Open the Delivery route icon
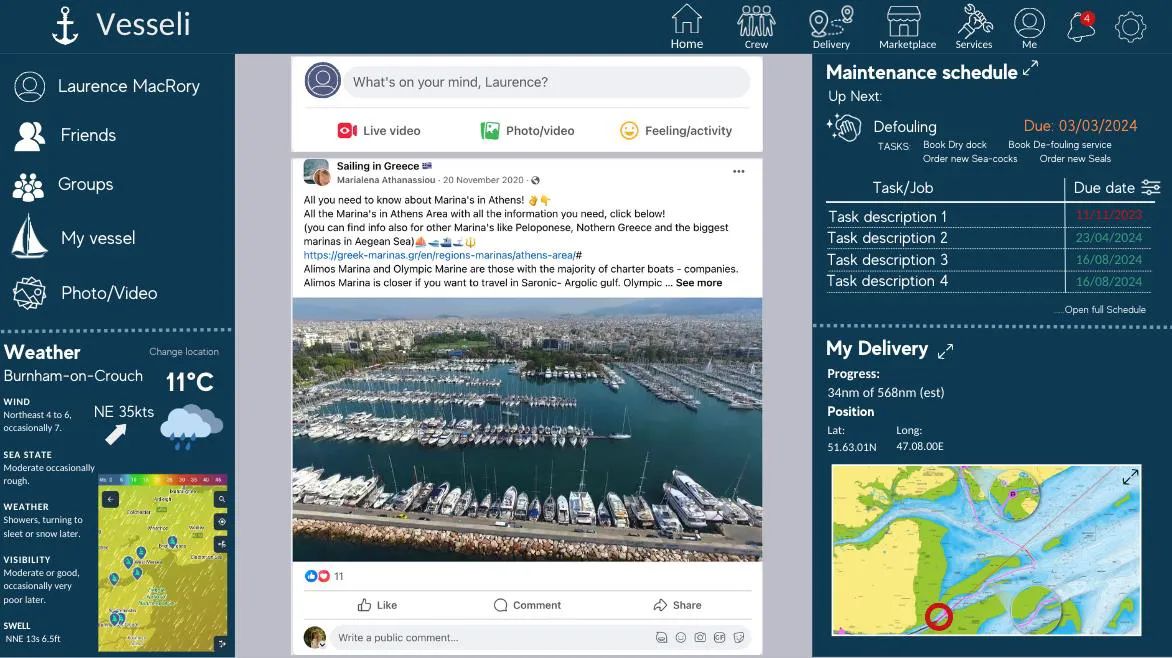Screen dimensions: 1172x658 [x=831, y=22]
